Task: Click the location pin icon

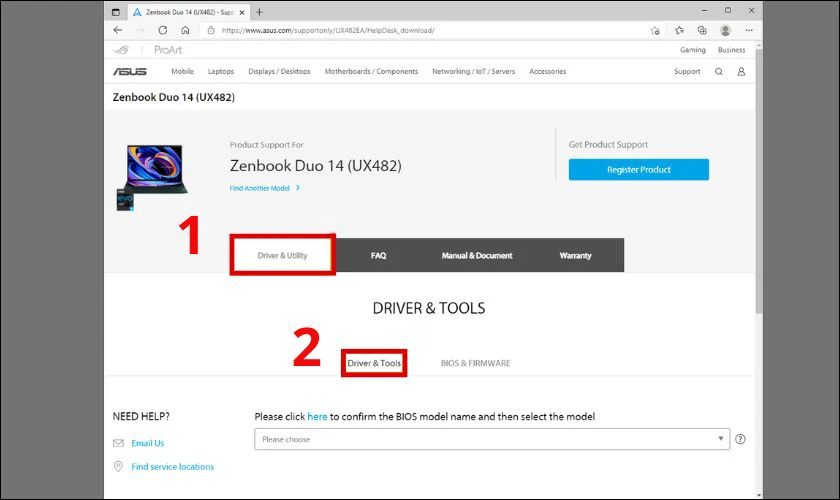Action: 118,466
